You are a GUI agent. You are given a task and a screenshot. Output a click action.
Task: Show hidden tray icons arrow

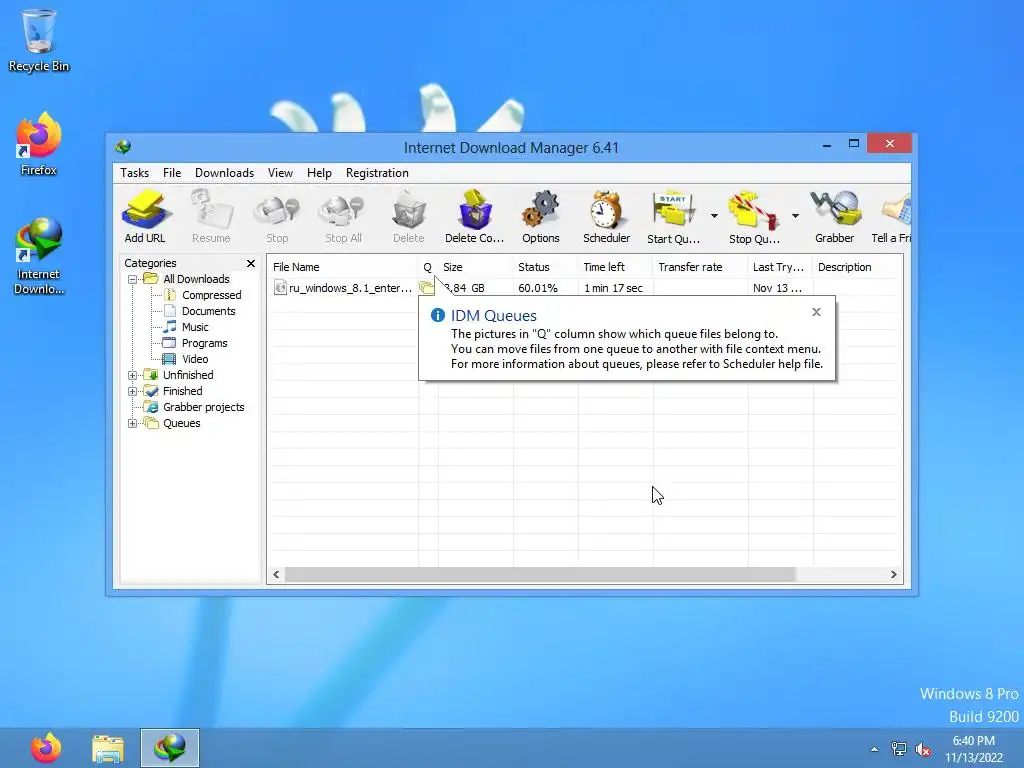874,750
